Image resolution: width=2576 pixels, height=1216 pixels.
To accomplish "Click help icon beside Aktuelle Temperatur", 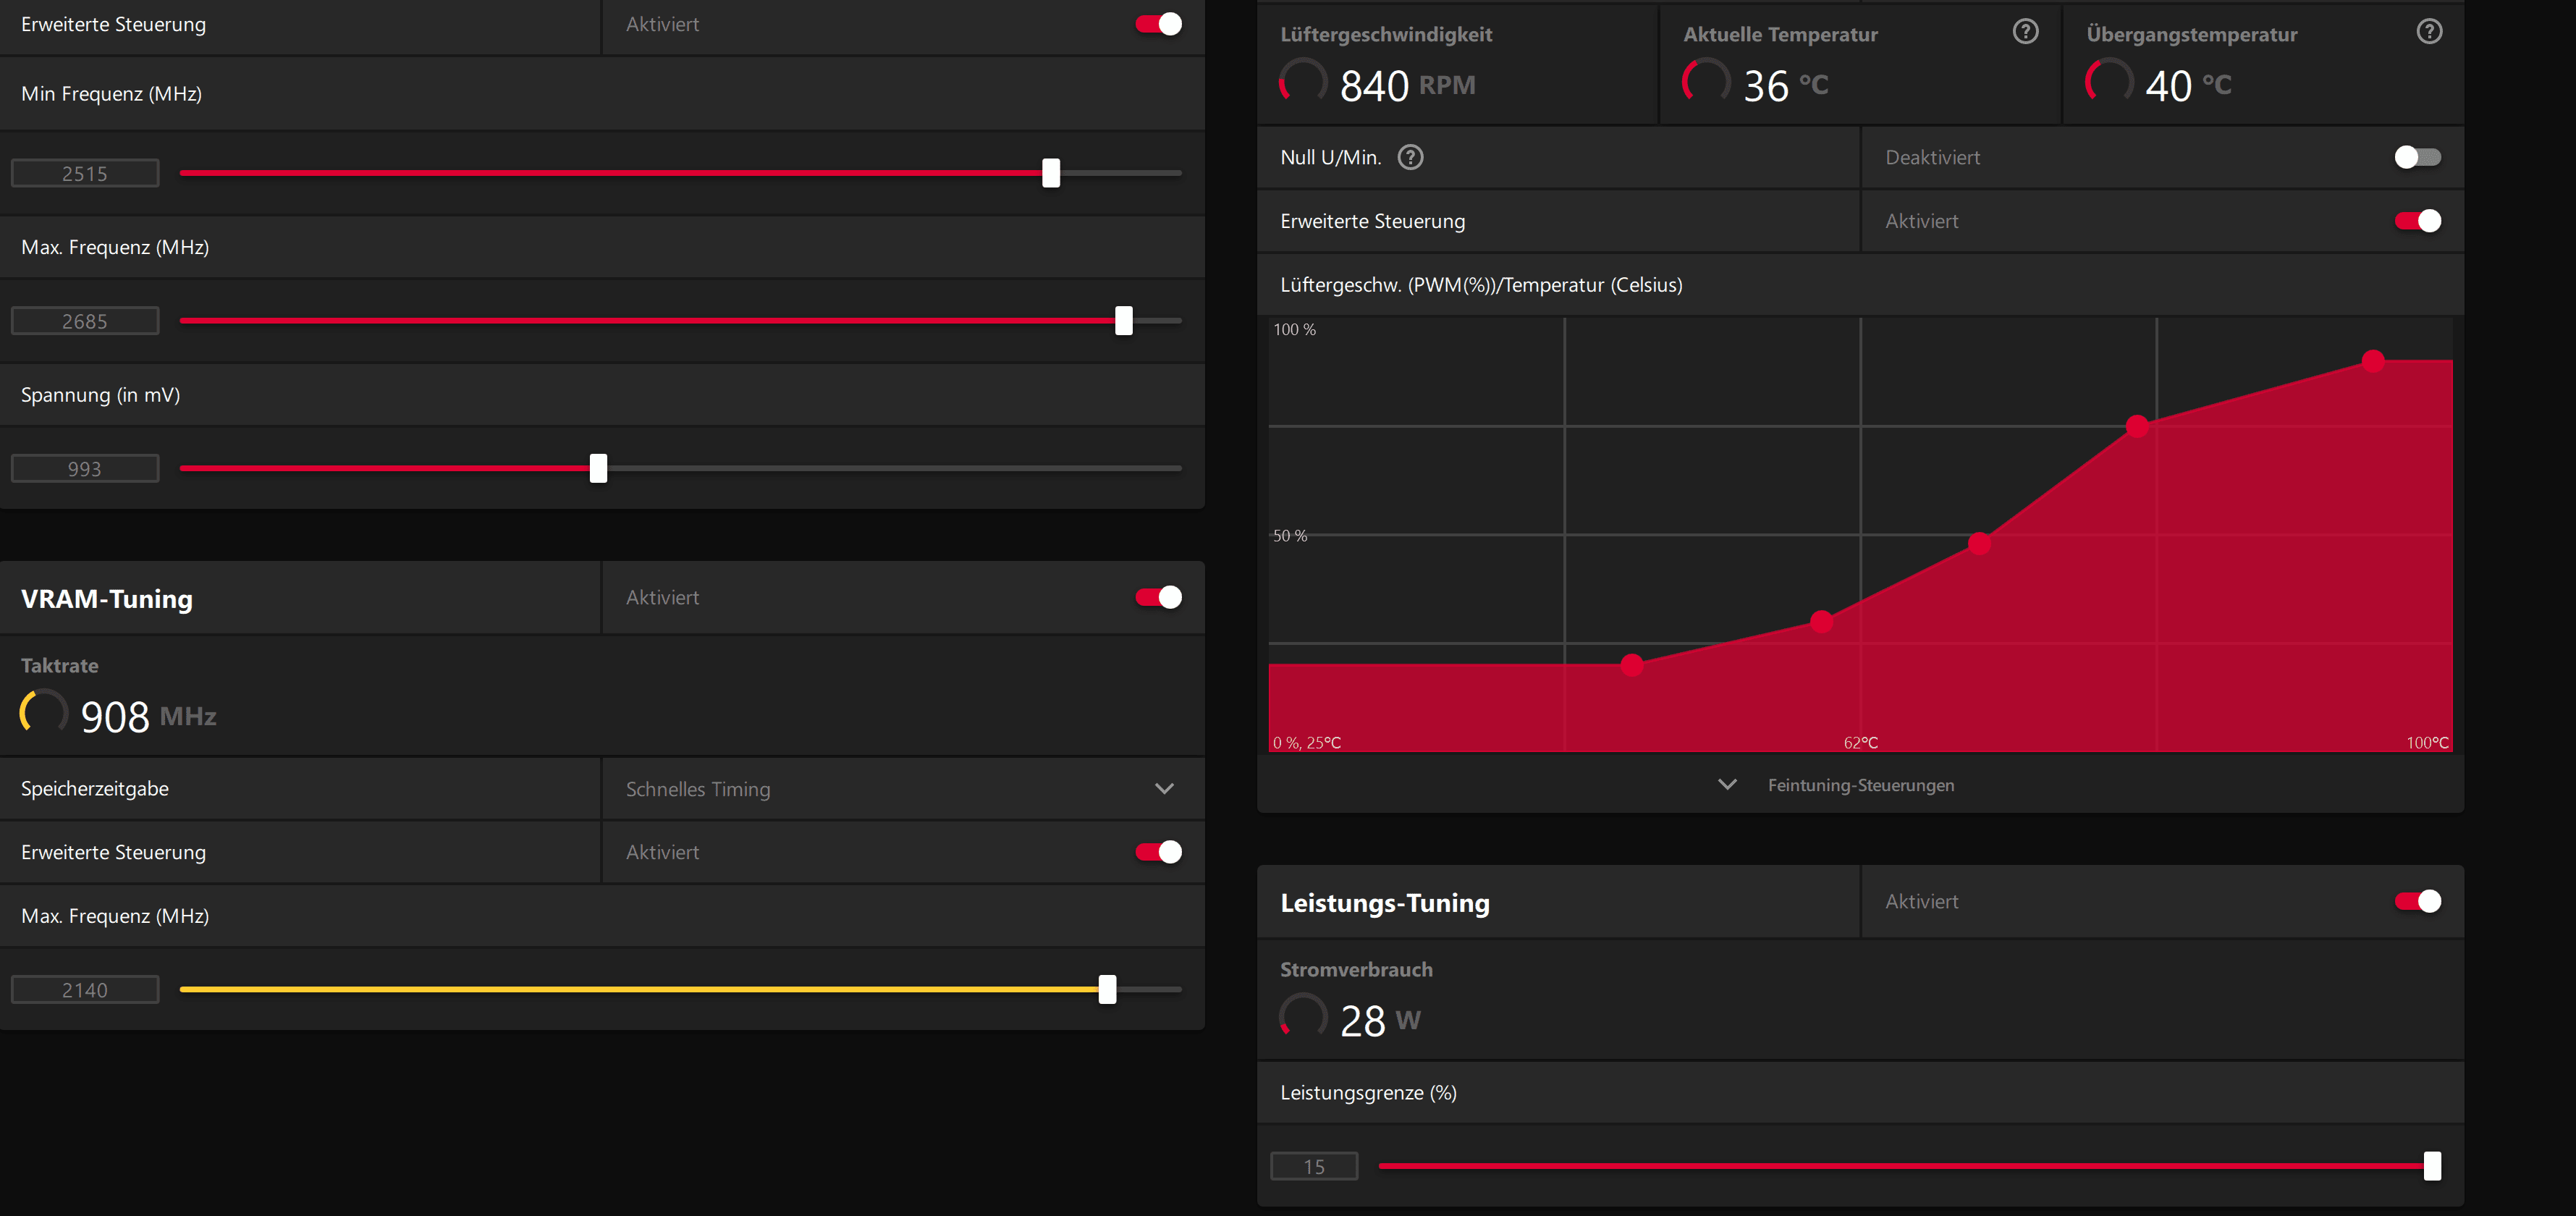I will (x=2025, y=32).
